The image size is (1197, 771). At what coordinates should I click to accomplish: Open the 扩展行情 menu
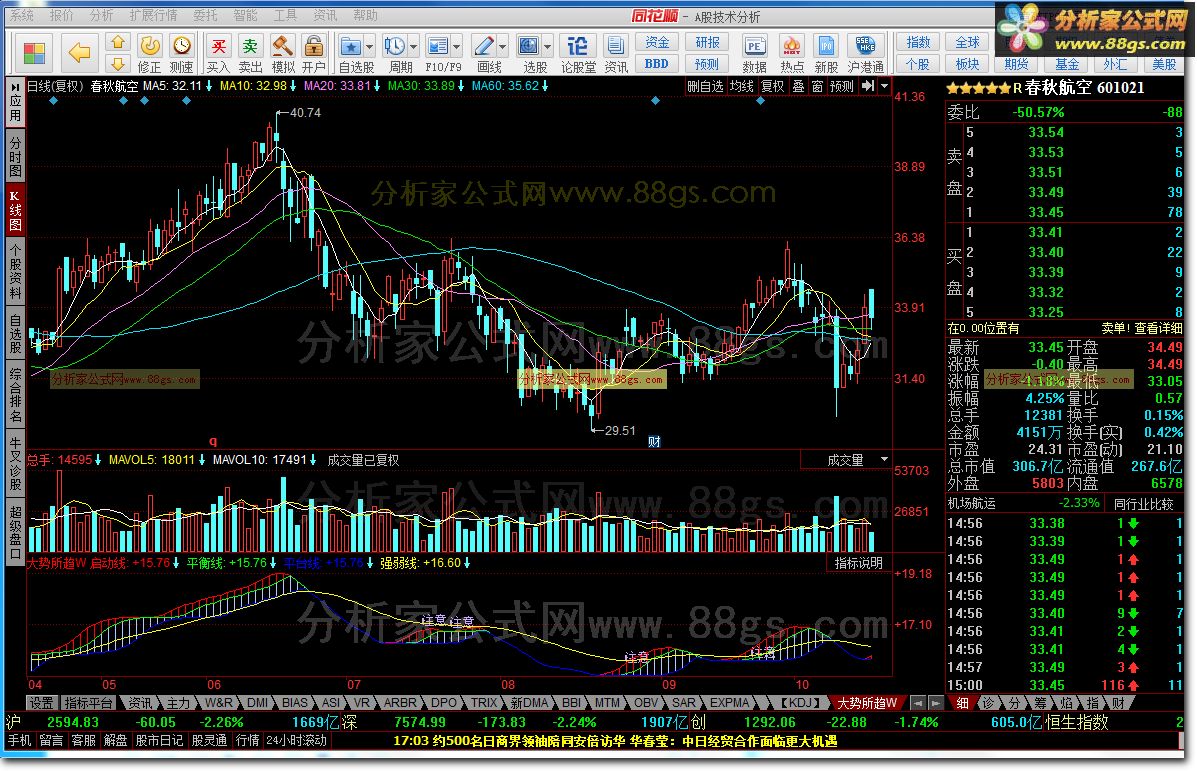[153, 15]
